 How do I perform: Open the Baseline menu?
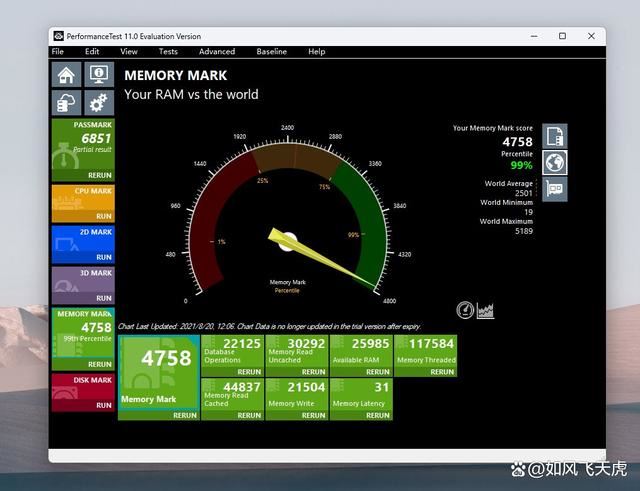(x=271, y=51)
